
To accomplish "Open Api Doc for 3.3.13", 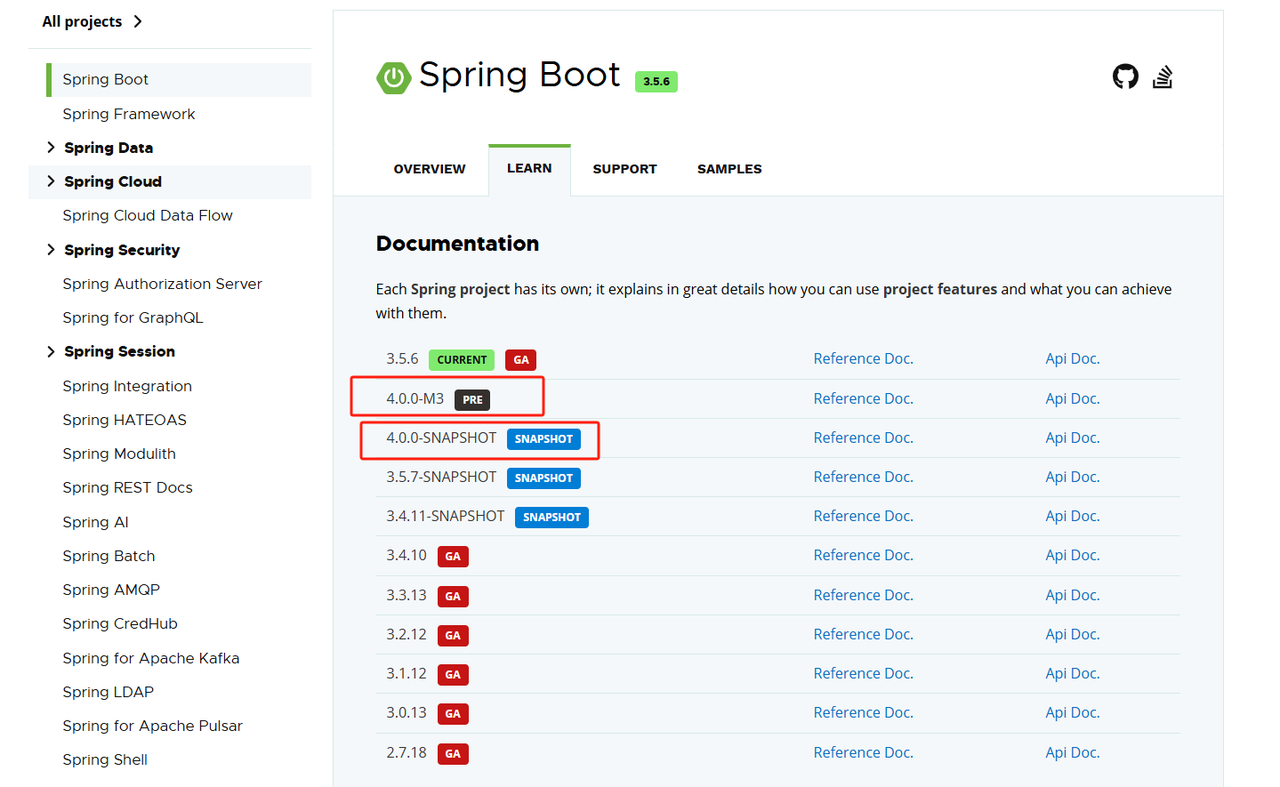I will coord(1072,594).
